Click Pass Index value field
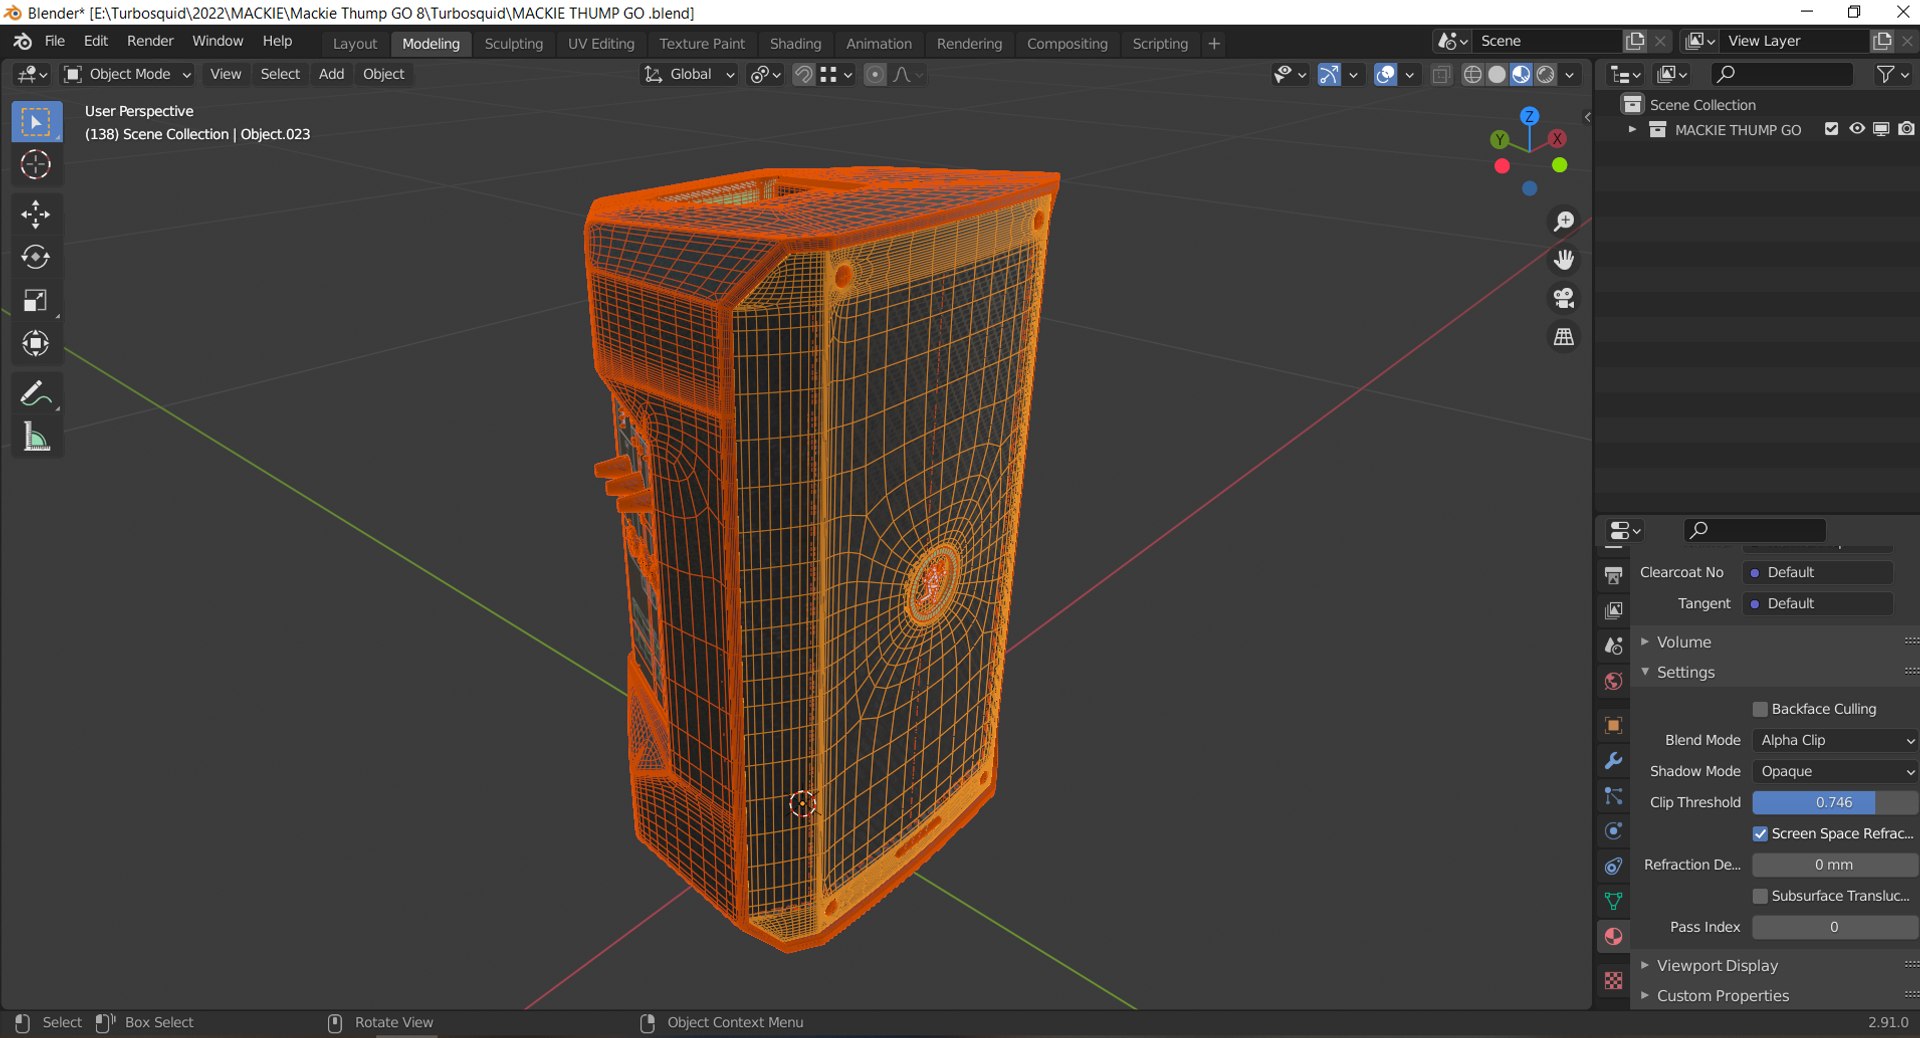Viewport: 1920px width, 1038px height. click(1835, 927)
